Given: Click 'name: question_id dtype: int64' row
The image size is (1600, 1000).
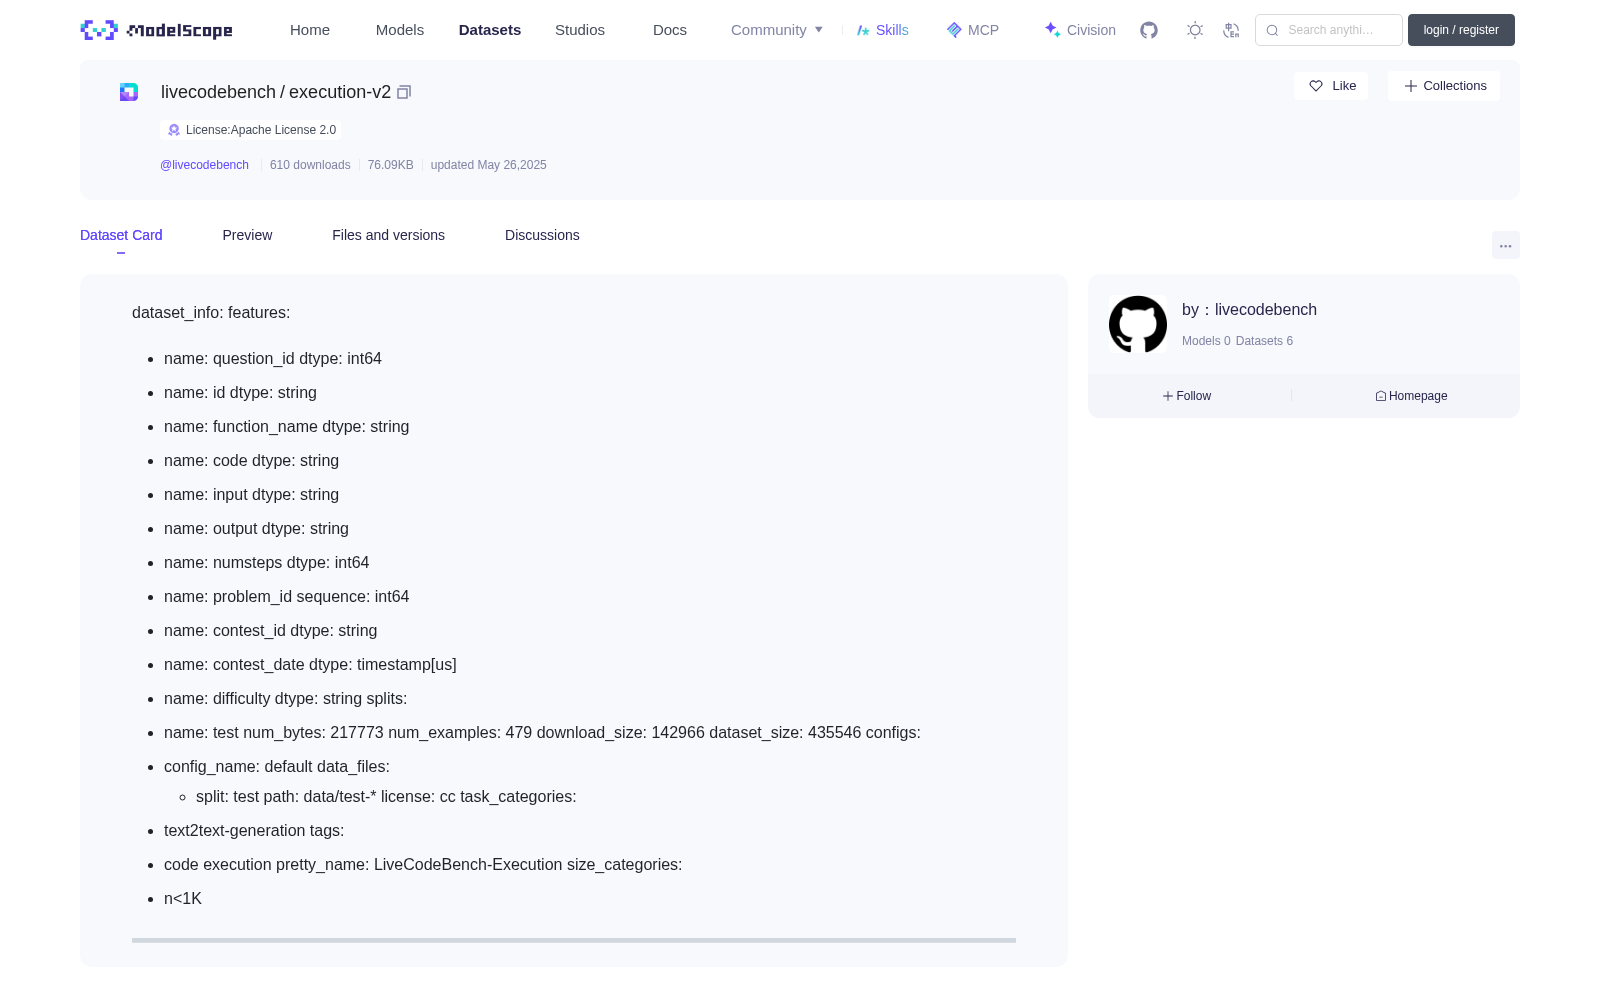Looking at the screenshot, I should coord(273,359).
